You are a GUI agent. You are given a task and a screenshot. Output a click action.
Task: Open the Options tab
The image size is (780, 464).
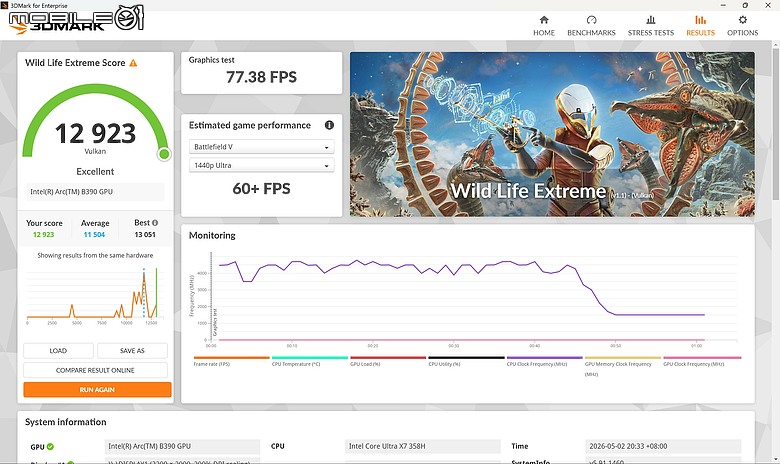click(x=742, y=26)
